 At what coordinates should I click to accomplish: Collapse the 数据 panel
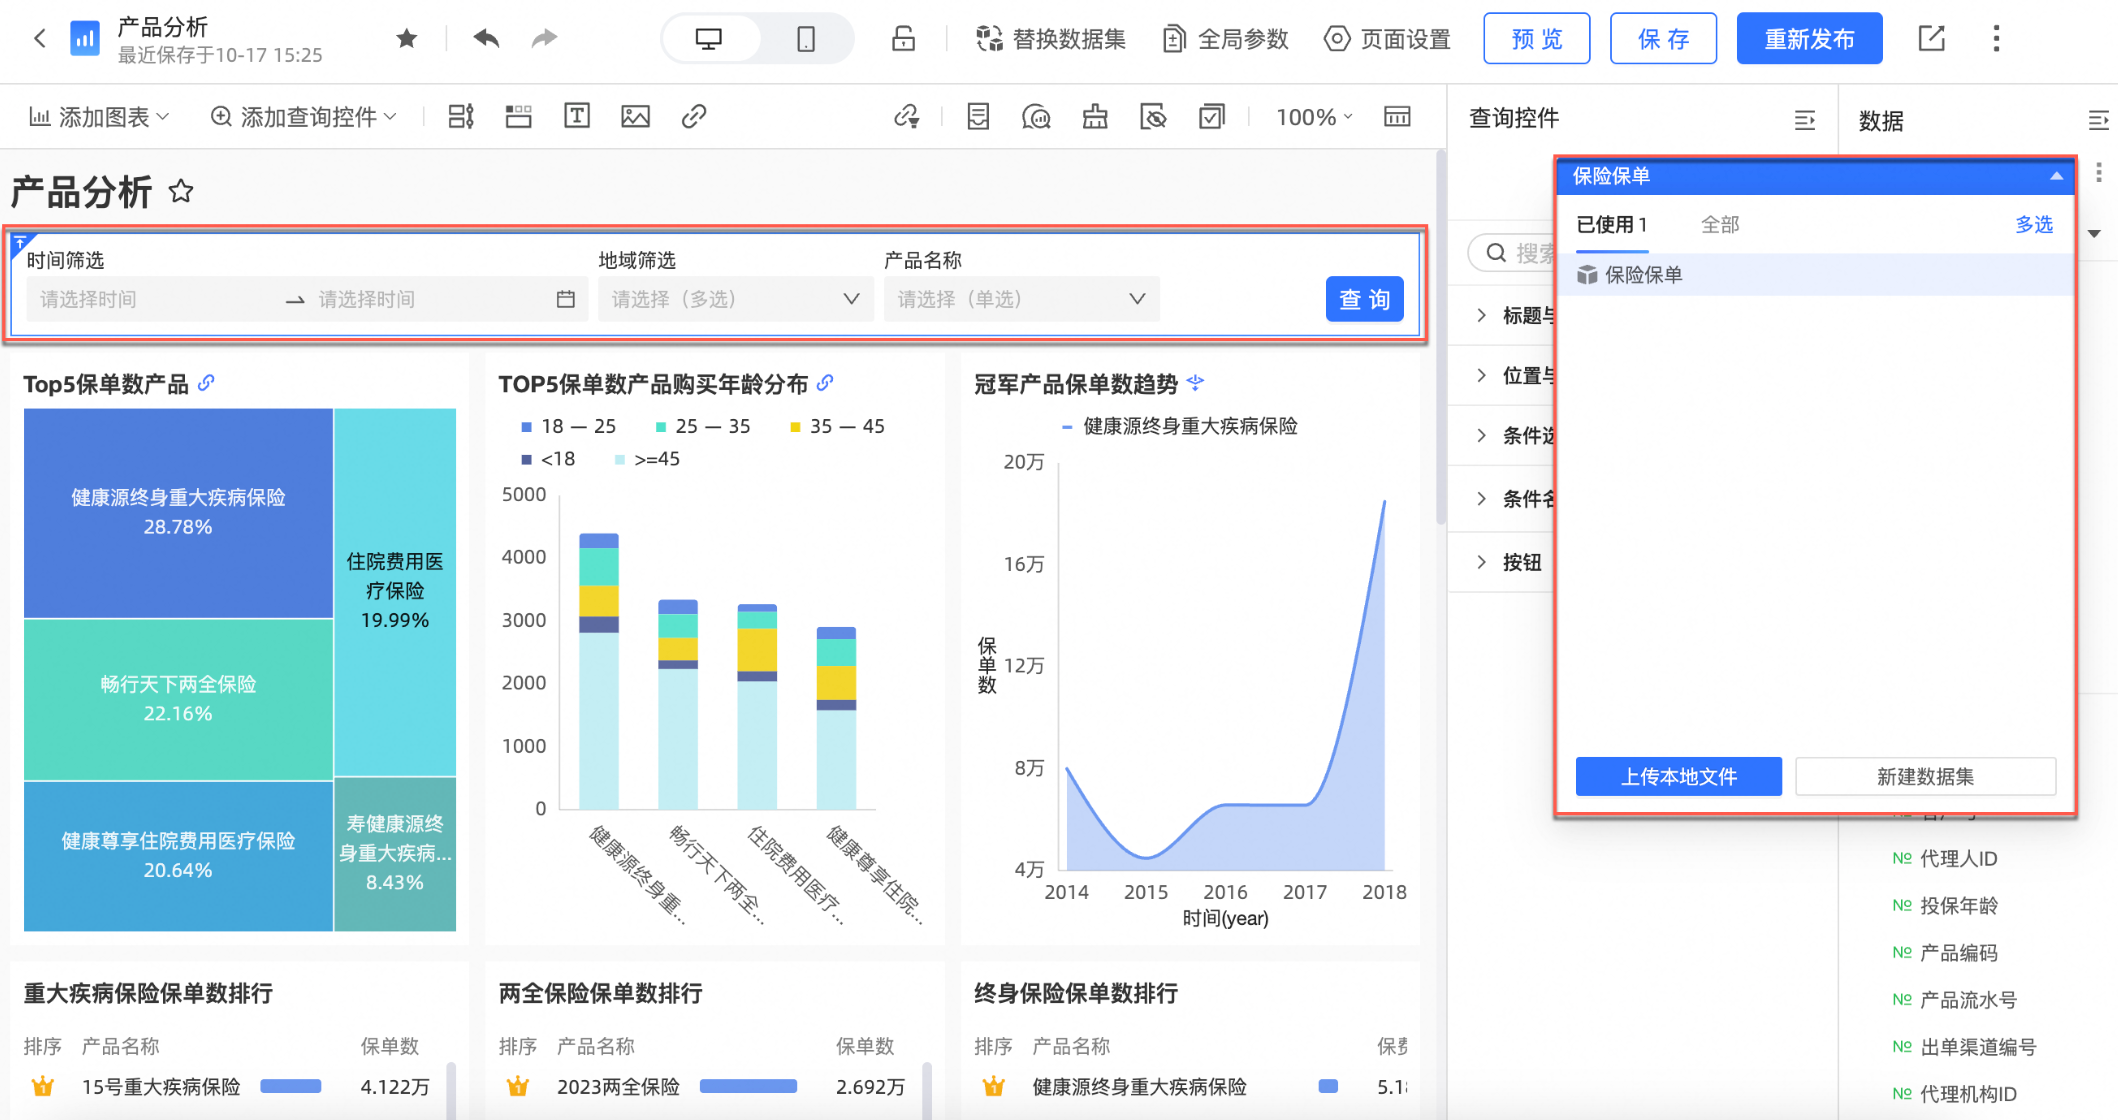coord(2098,121)
